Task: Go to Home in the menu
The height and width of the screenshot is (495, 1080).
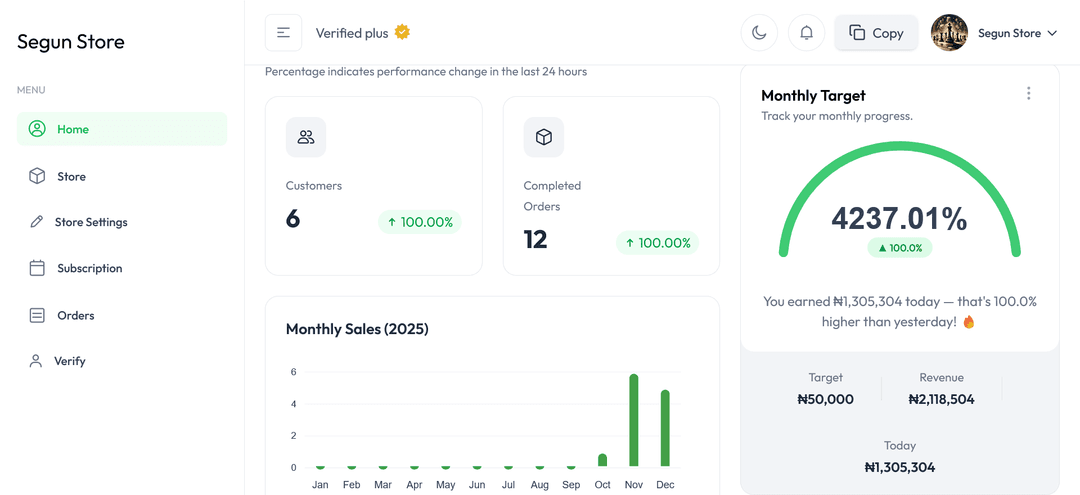Action: click(x=122, y=129)
